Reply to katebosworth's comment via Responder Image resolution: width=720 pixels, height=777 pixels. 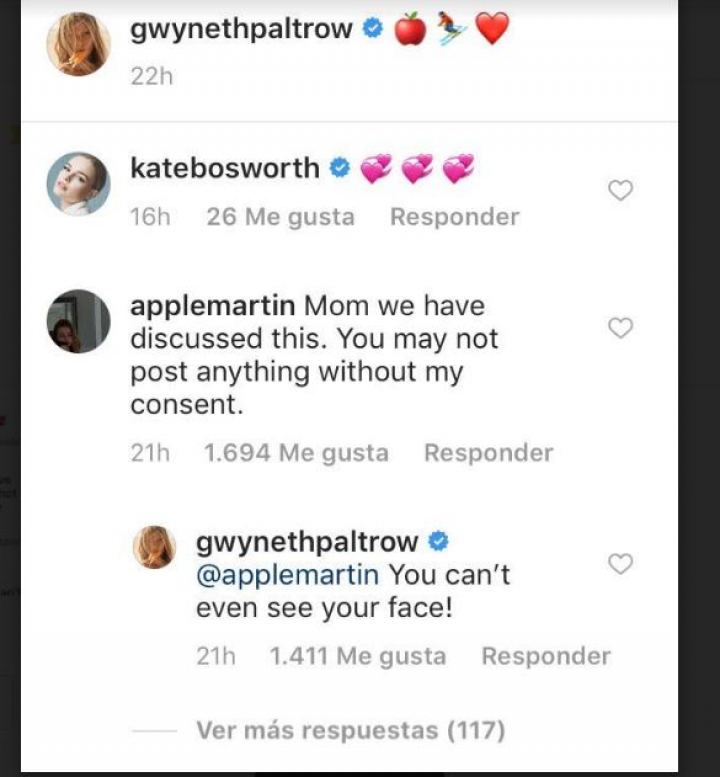[x=454, y=217]
